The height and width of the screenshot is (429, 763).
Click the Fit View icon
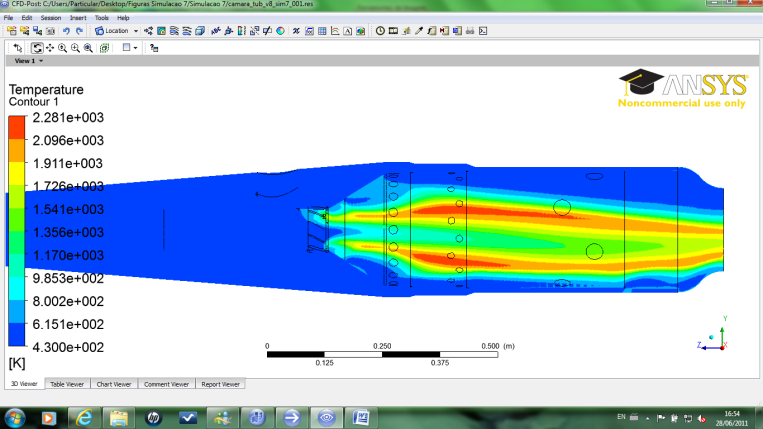[x=103, y=47]
